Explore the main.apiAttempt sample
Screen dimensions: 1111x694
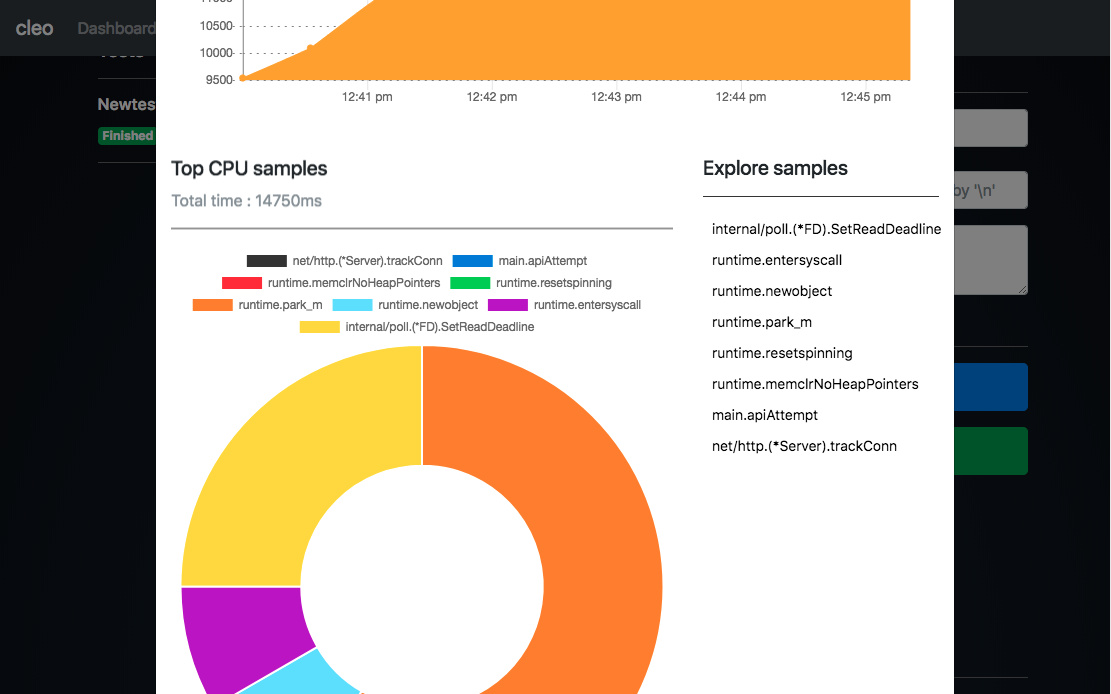(x=765, y=415)
